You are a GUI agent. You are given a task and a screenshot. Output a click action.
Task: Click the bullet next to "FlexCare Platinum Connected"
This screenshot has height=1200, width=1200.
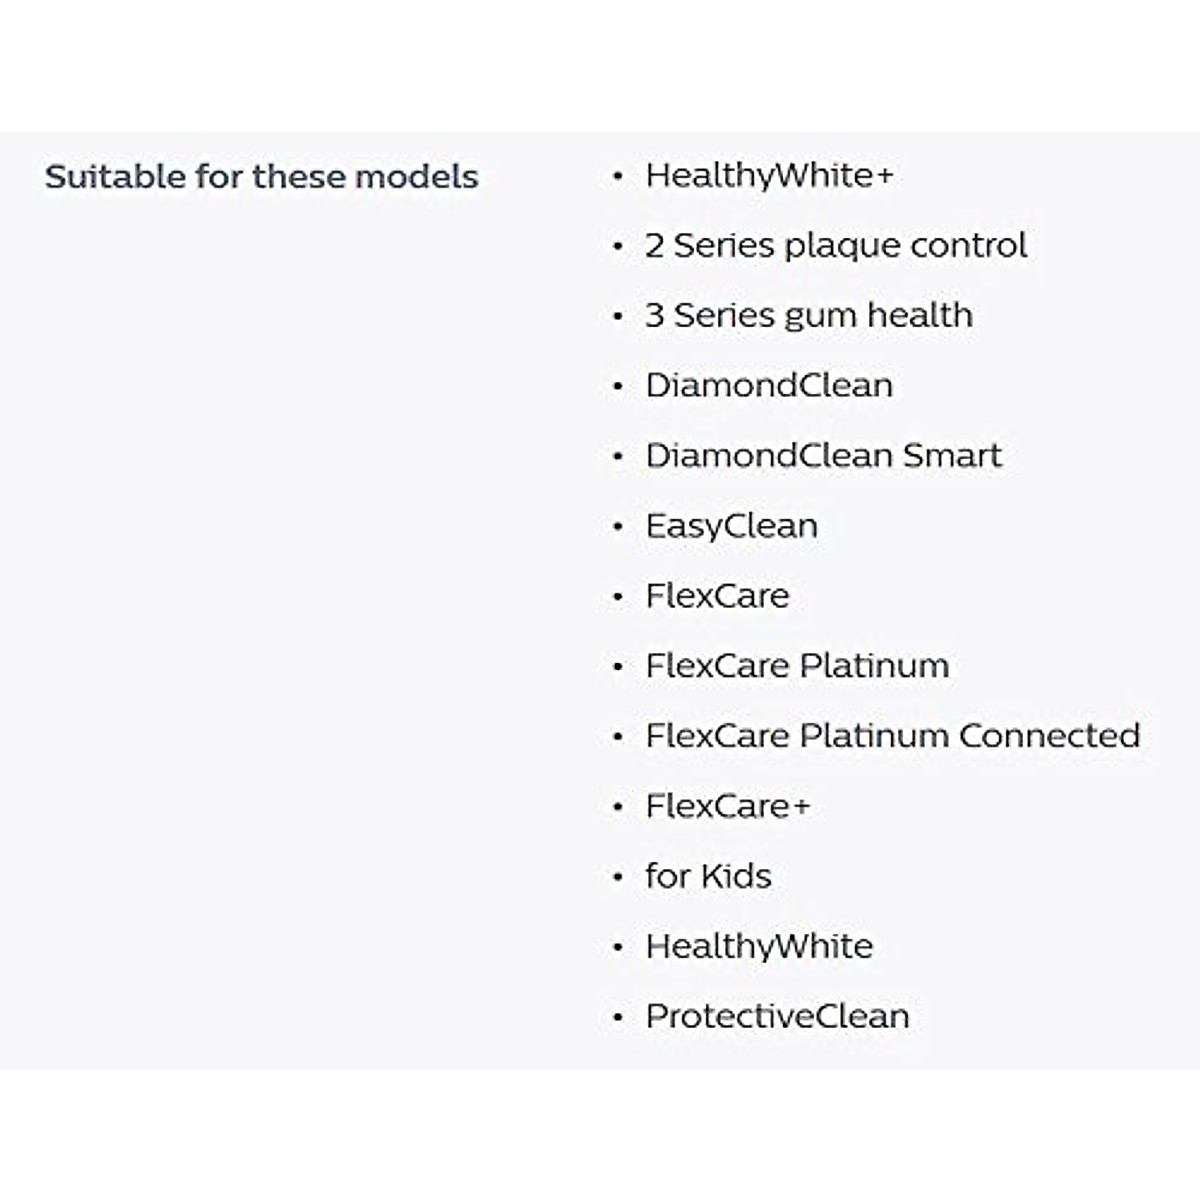tap(618, 738)
